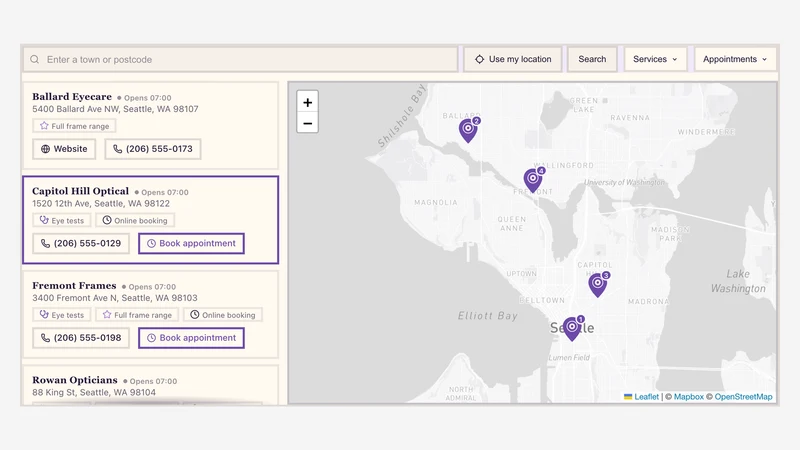Click the town or postcode search field
800x450 pixels.
240,60
